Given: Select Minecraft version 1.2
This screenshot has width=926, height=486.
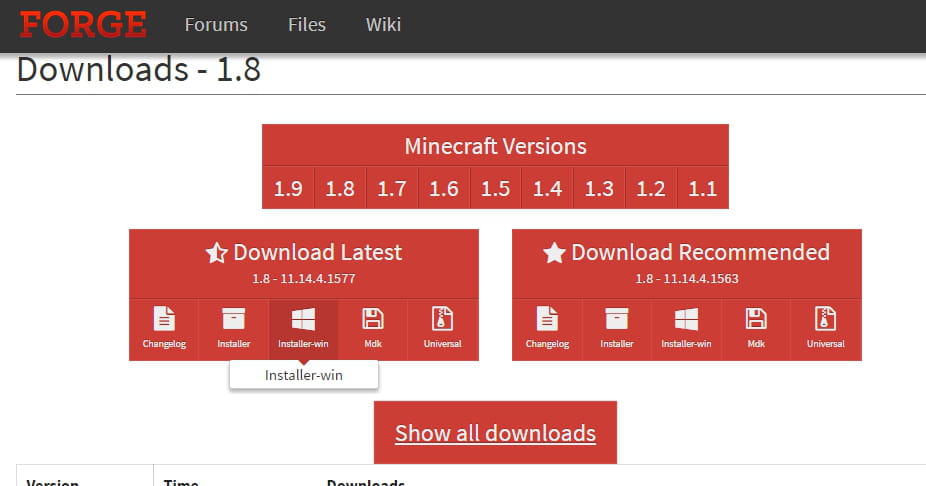Looking at the screenshot, I should click(651, 188).
